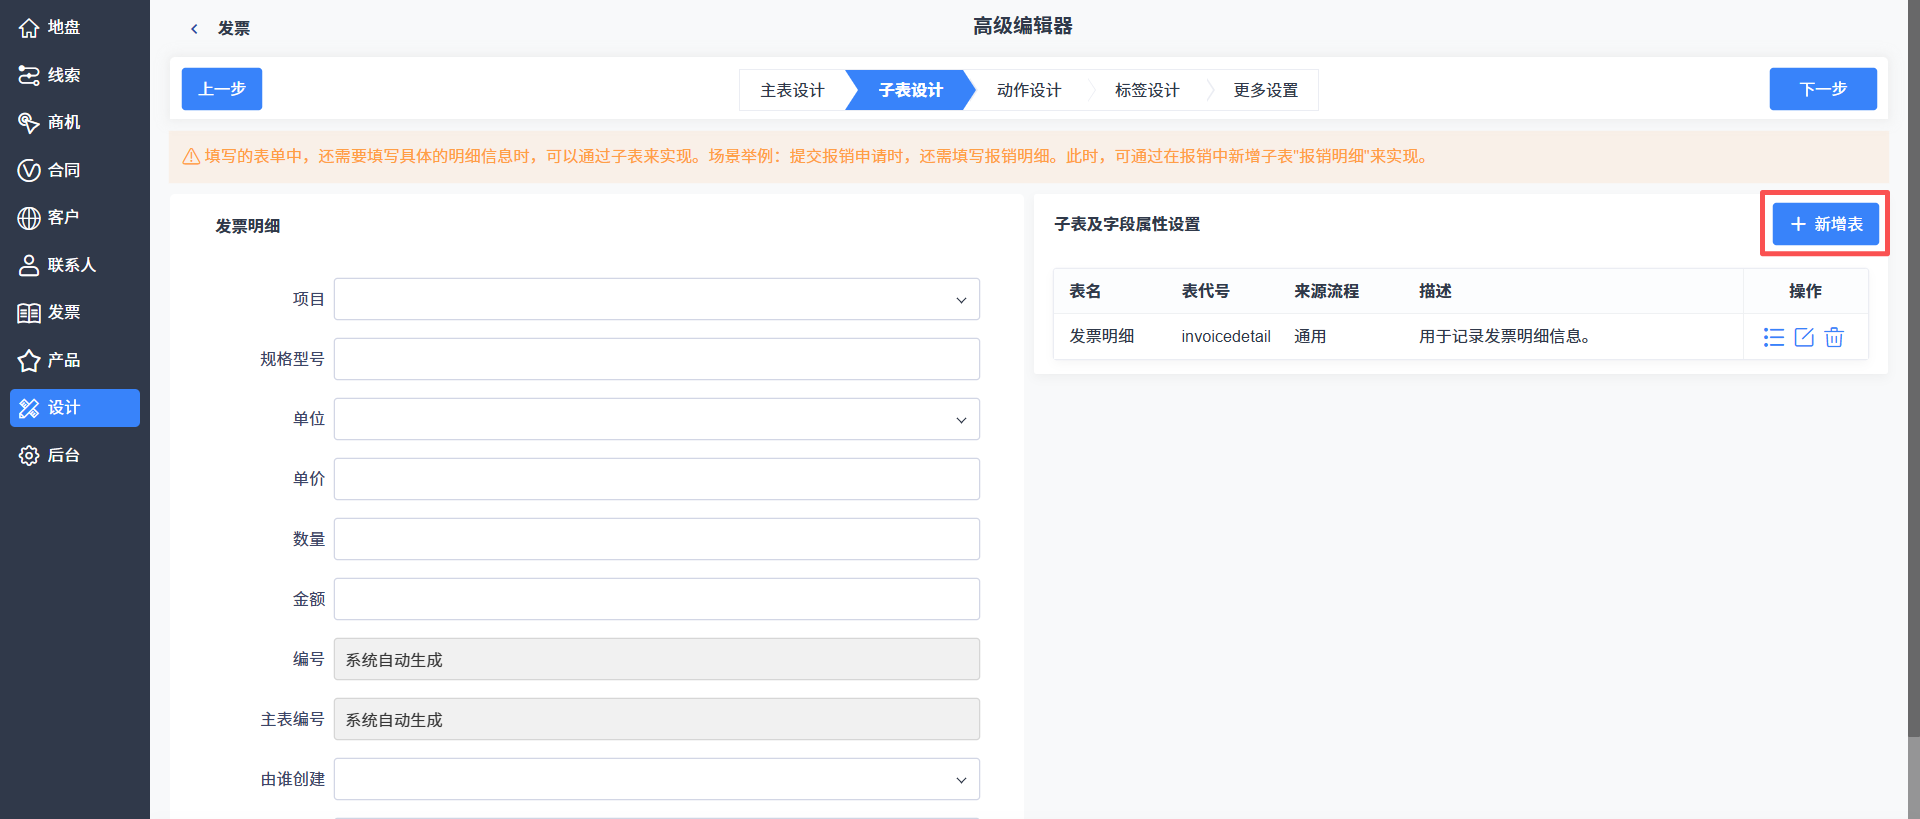Click the 新增表 button
This screenshot has width=1920, height=819.
1826,224
